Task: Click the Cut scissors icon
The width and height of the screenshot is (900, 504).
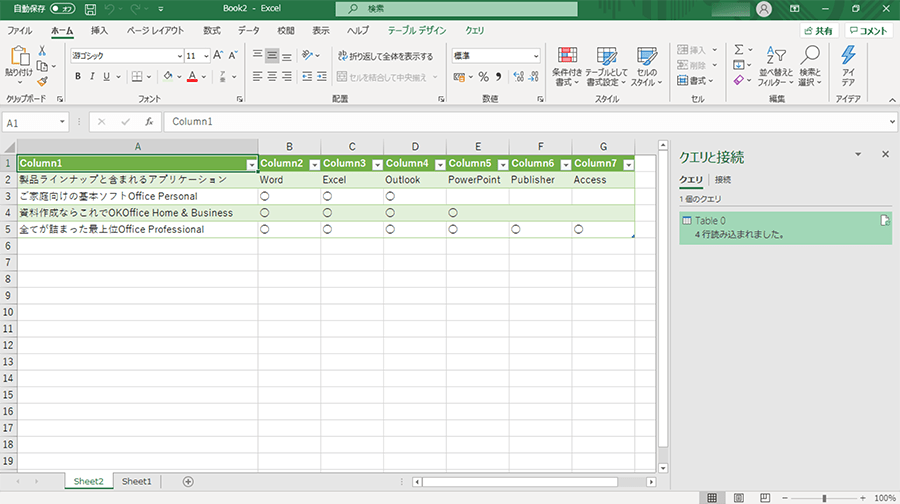Action: click(42, 51)
